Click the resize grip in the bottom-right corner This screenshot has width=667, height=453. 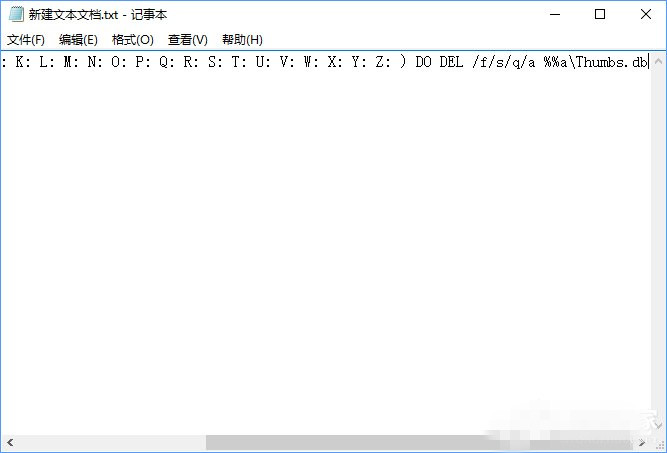pyautogui.click(x=658, y=443)
